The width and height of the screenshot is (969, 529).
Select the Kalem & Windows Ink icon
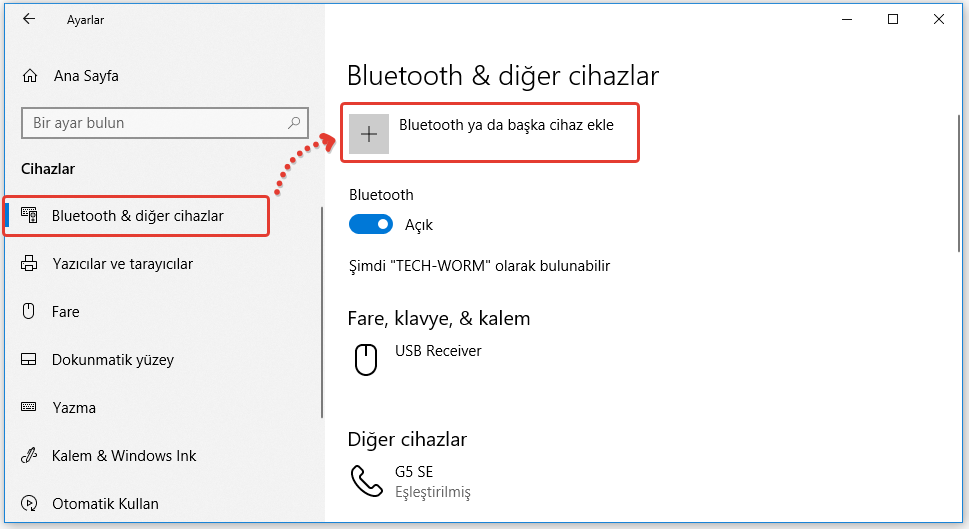tap(30, 456)
